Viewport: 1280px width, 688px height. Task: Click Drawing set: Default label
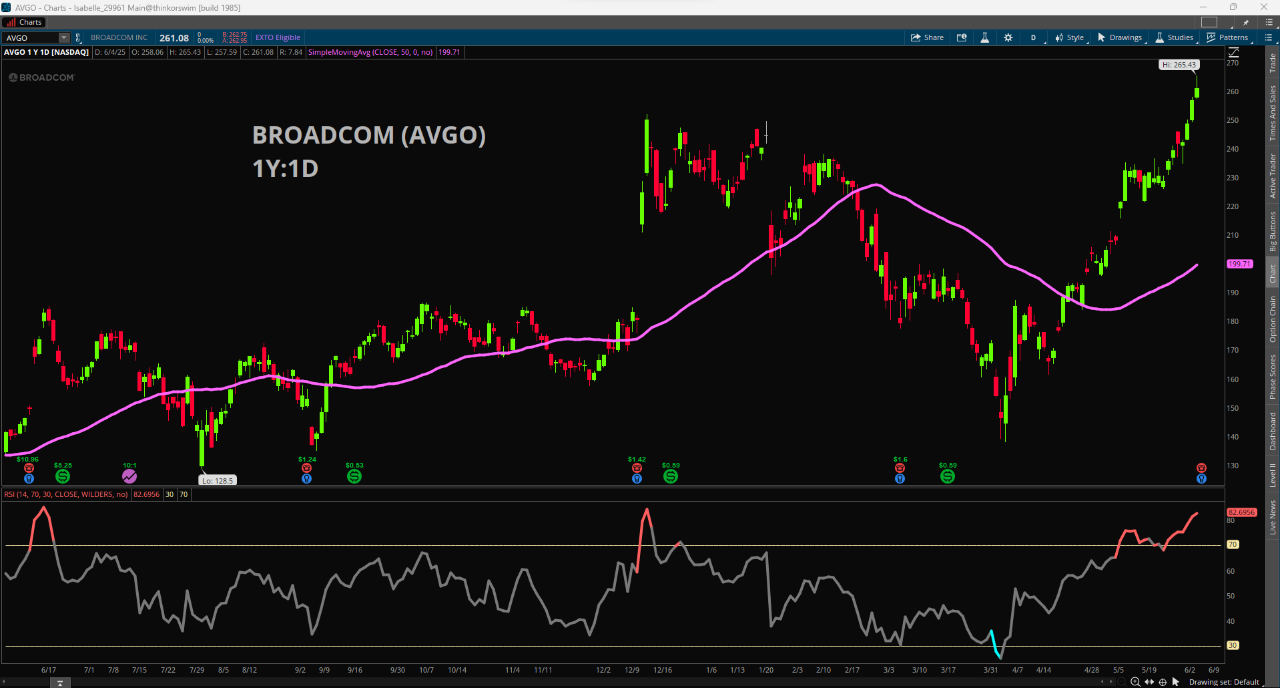(1223, 682)
